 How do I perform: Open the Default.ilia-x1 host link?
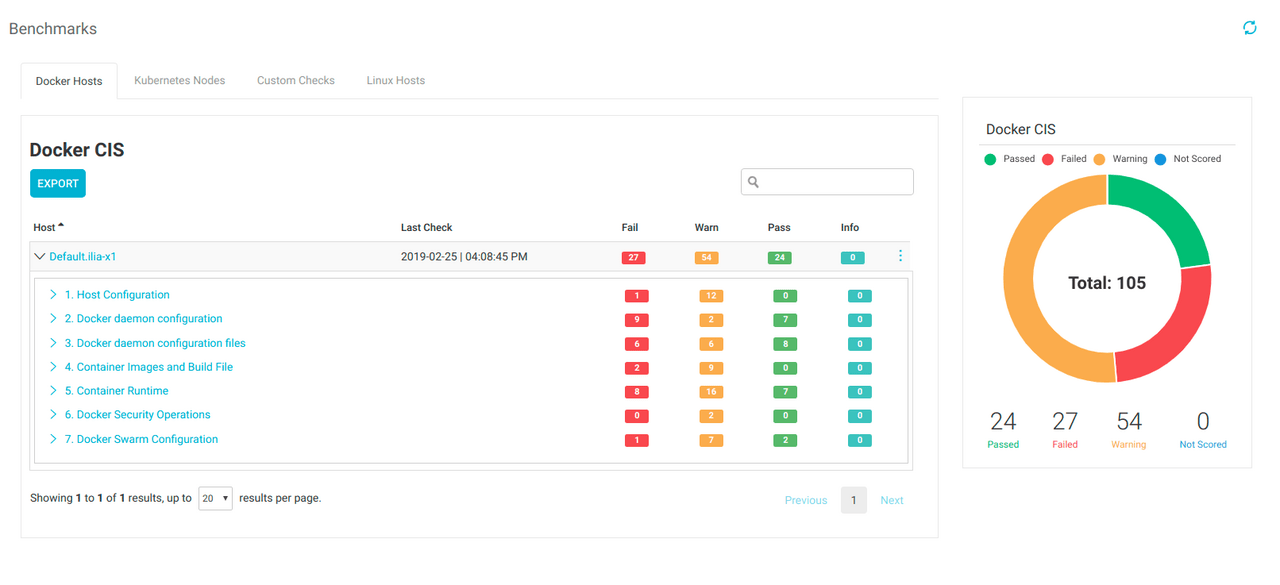pyautogui.click(x=83, y=257)
